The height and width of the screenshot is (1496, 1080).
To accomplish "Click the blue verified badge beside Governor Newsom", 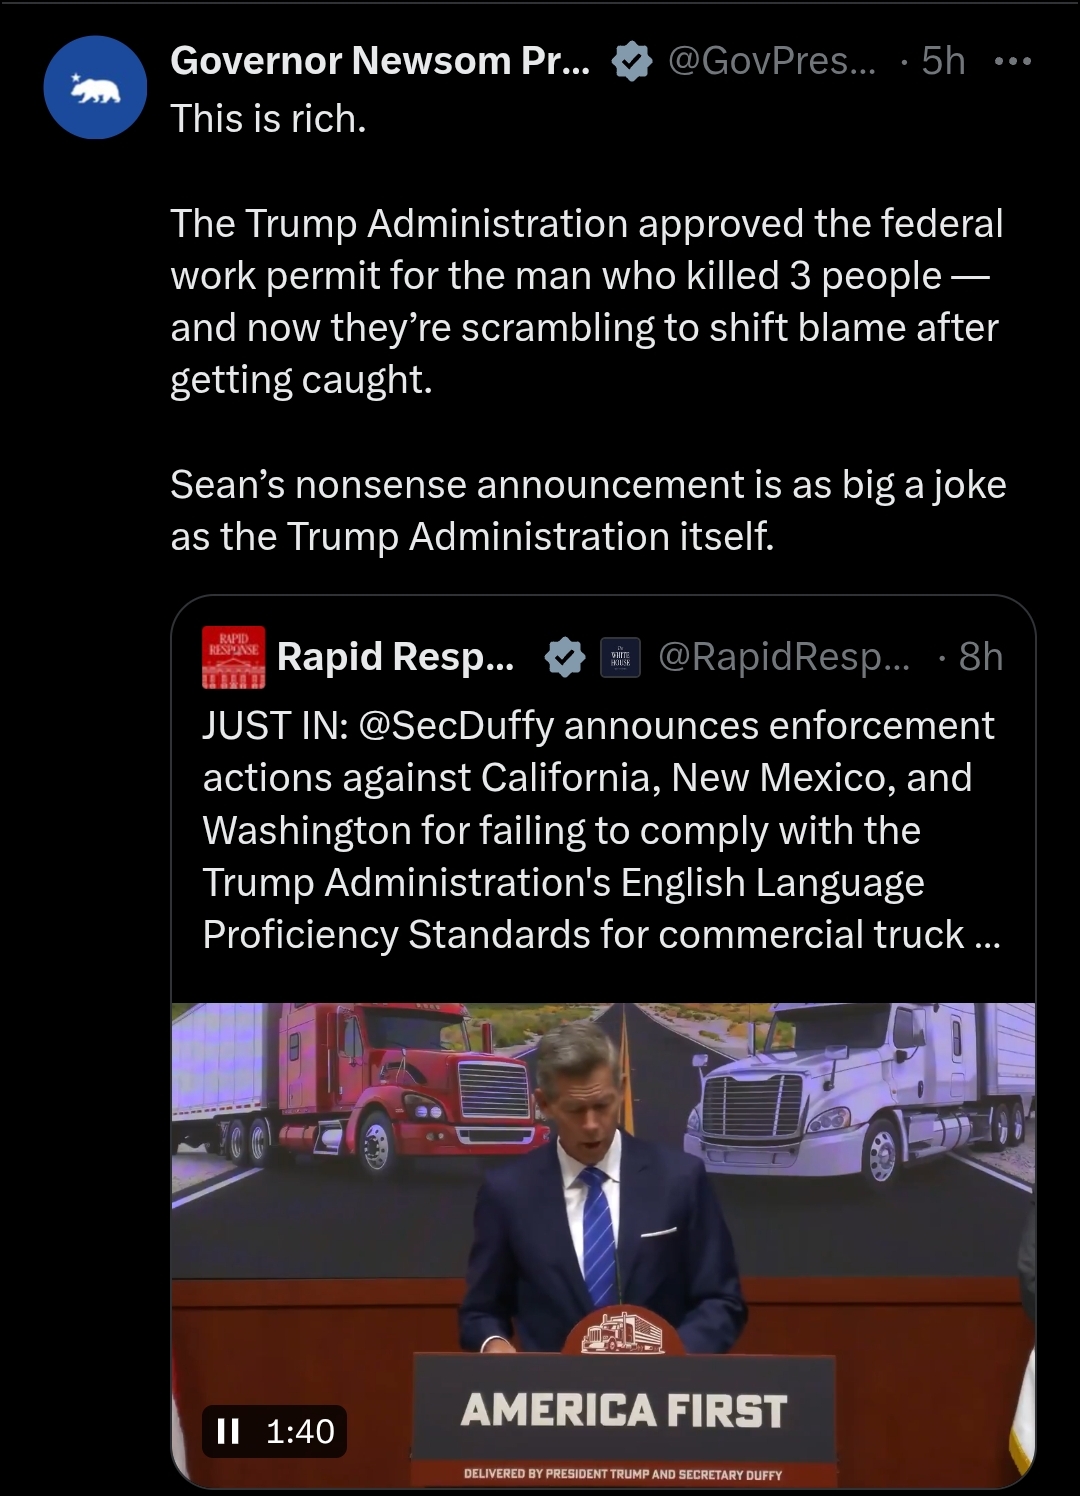I will coord(631,62).
